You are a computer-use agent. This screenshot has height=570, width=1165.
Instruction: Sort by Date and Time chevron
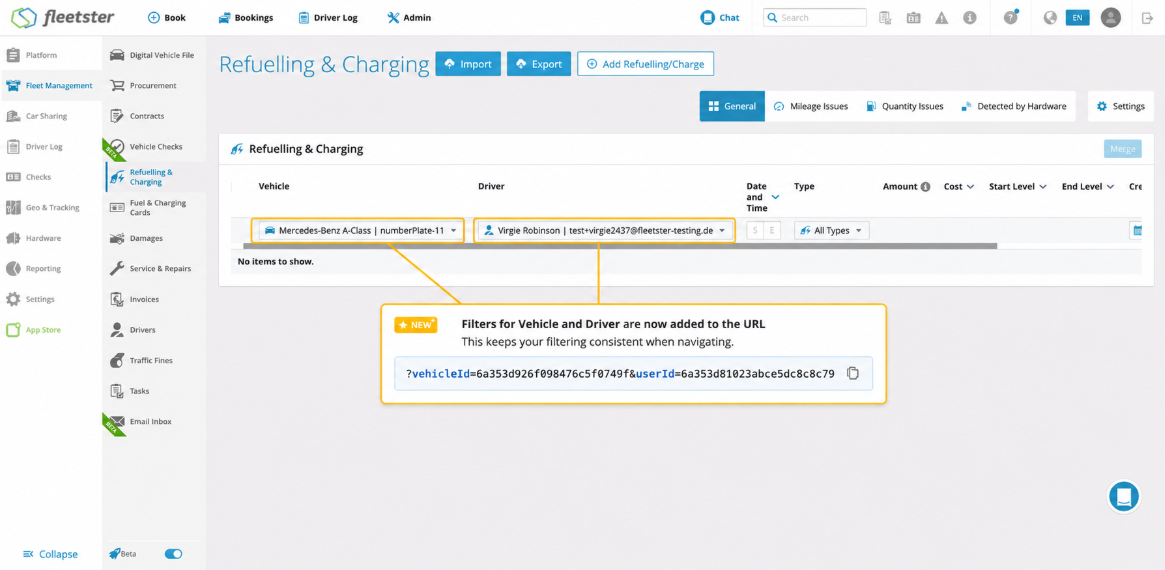click(x=776, y=197)
